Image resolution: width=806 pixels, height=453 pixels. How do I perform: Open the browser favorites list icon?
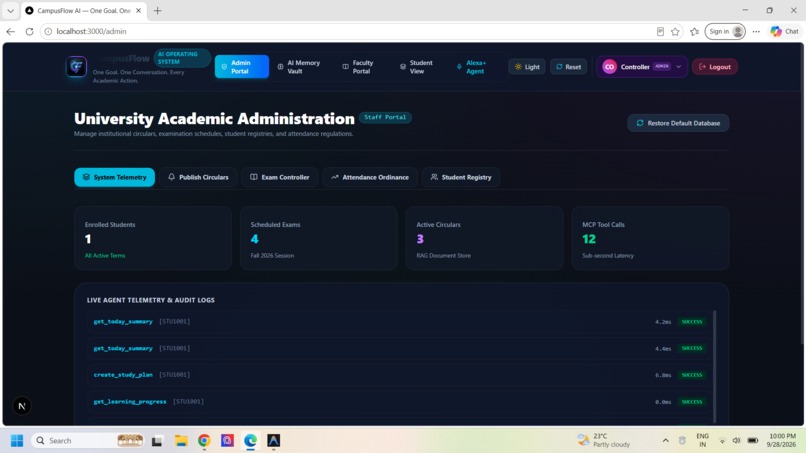tap(694, 31)
